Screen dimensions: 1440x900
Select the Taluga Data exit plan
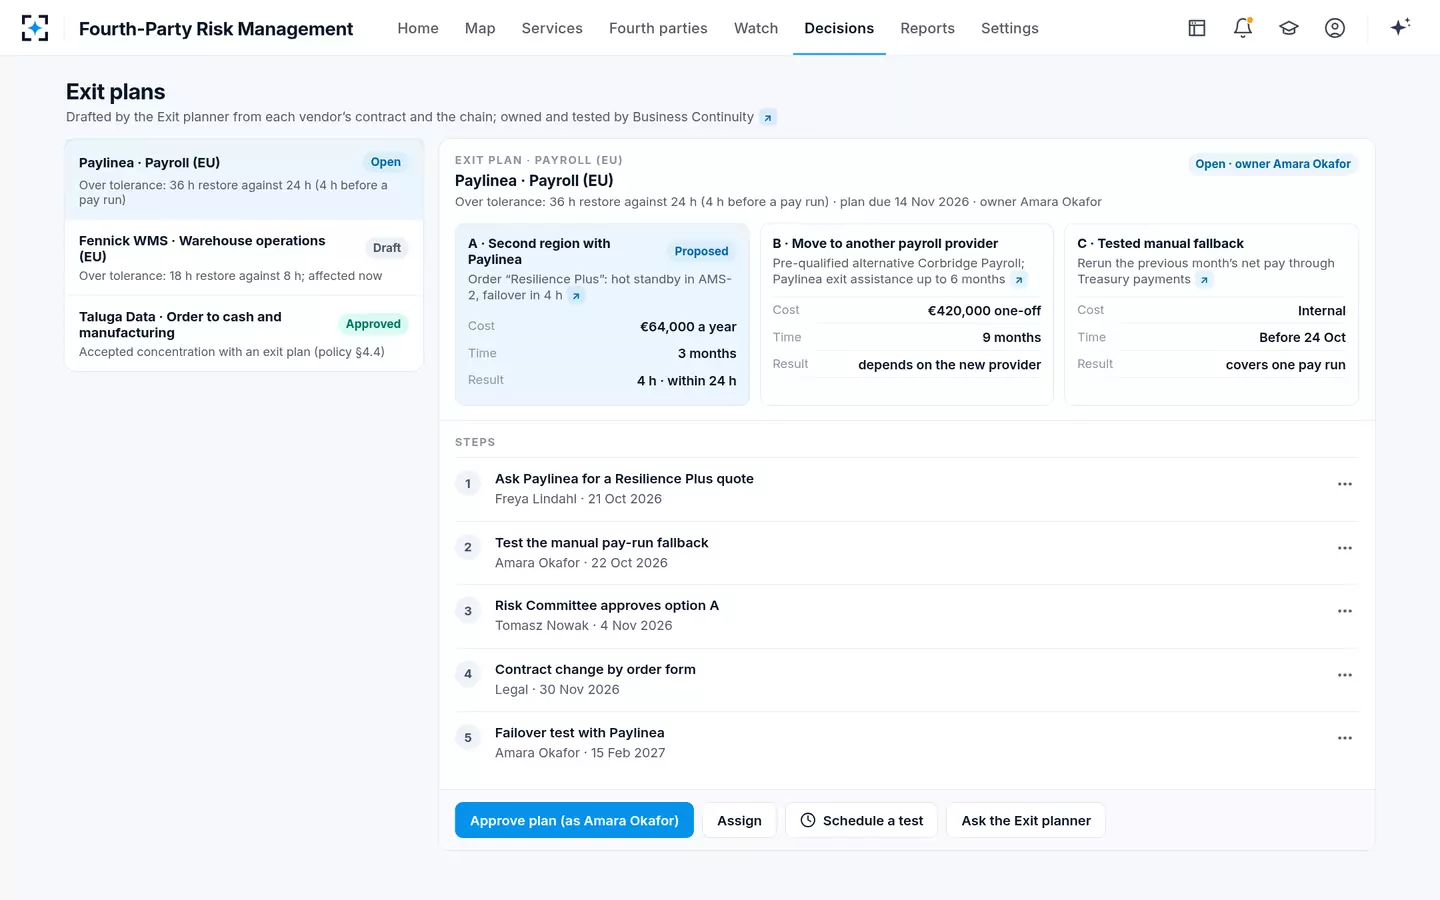pos(244,334)
